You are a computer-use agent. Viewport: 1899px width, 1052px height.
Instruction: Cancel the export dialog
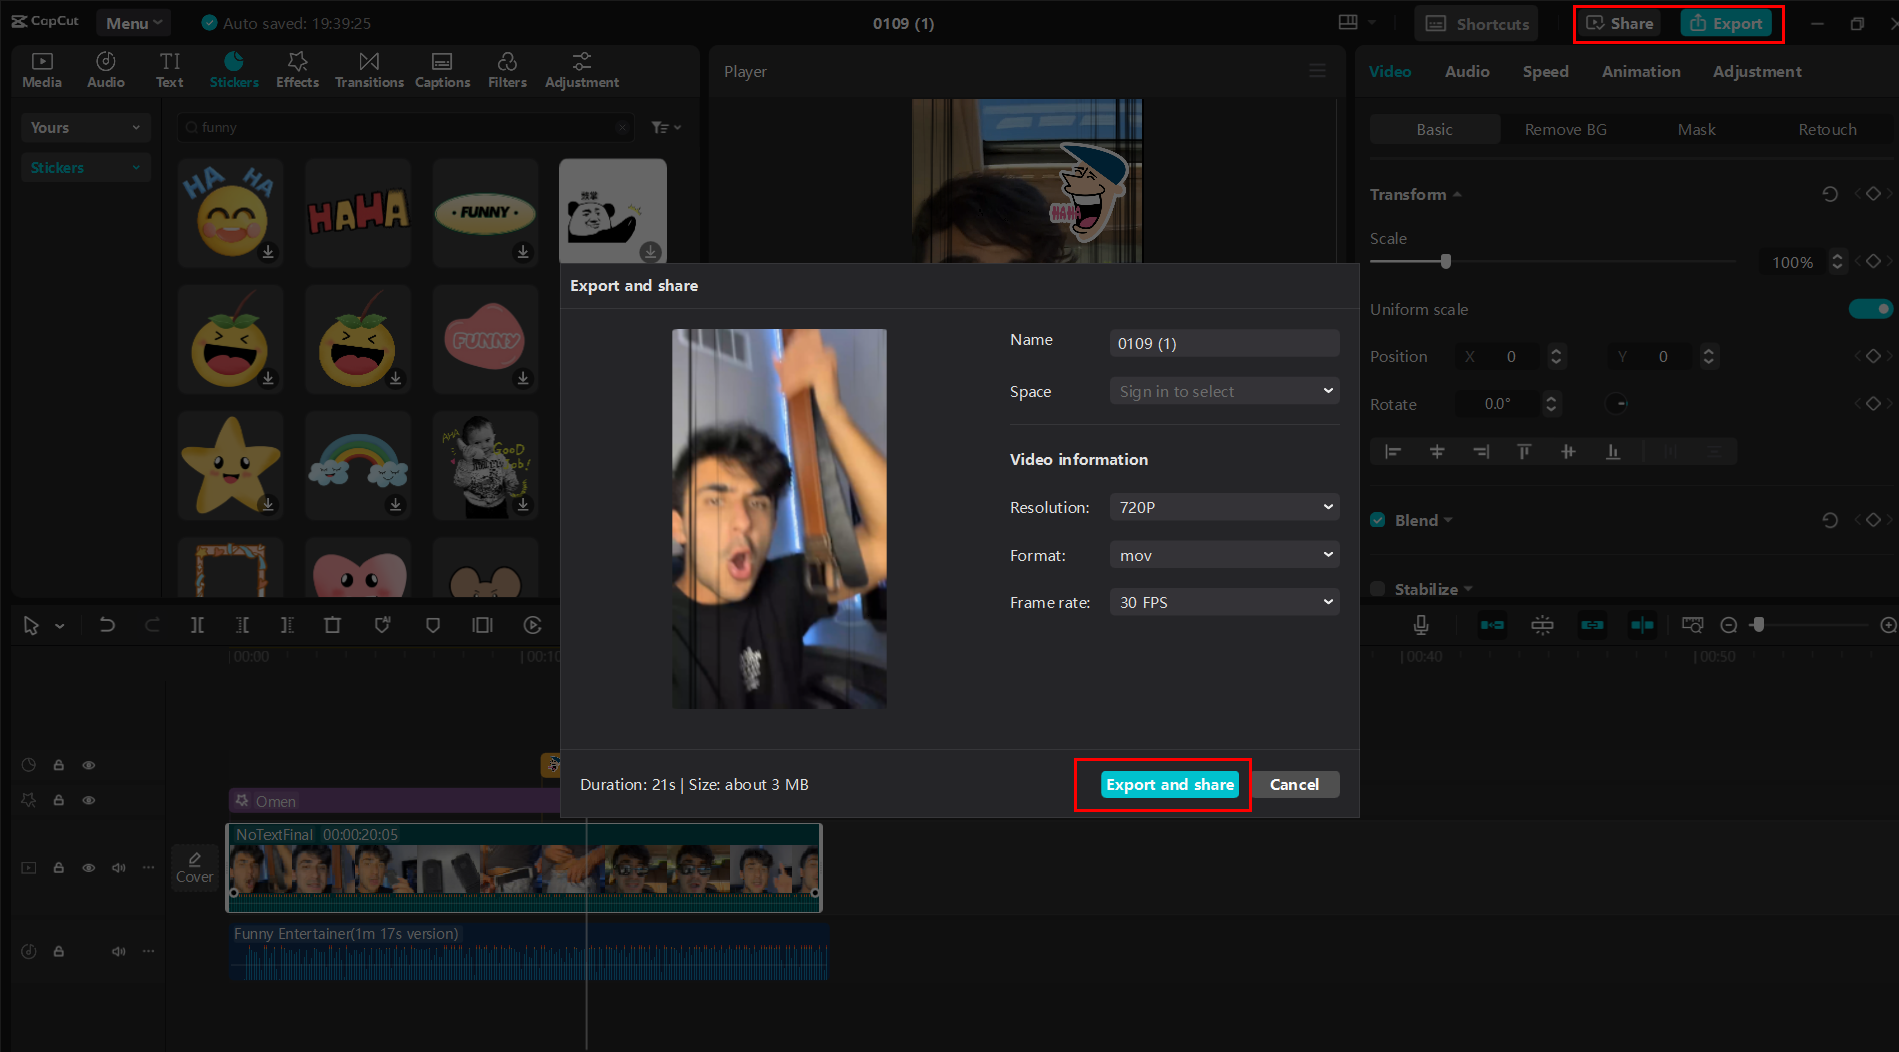coord(1295,784)
